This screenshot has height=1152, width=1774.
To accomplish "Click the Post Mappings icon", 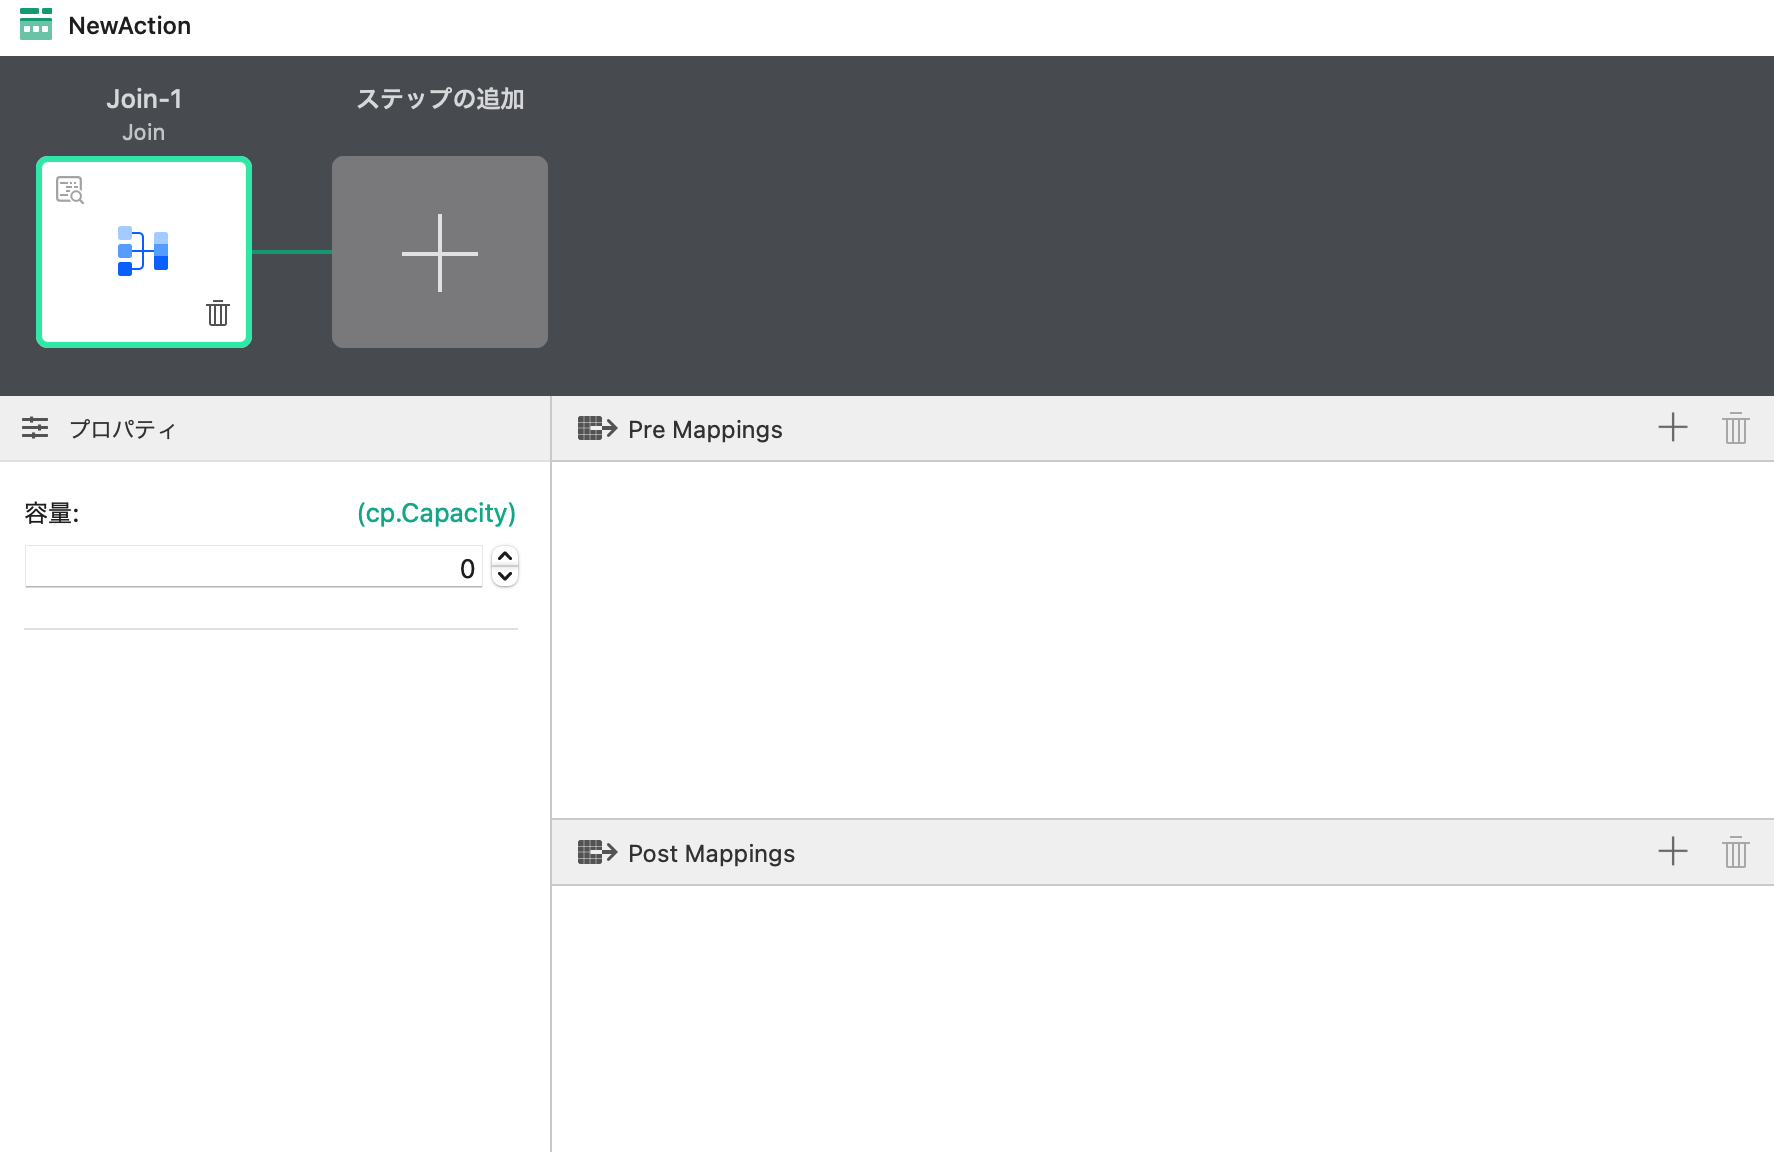I will pyautogui.click(x=597, y=853).
